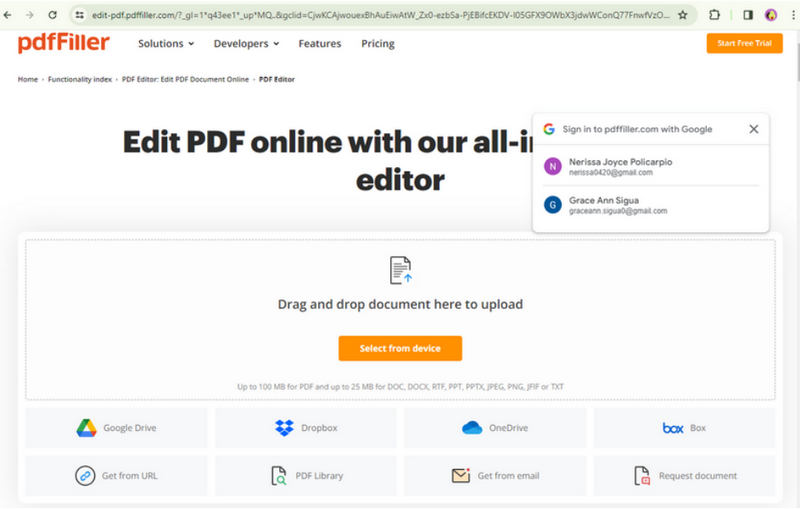Click email nerissa0420@gmail.com text
Image resolution: width=800 pixels, height=509 pixels.
point(611,173)
